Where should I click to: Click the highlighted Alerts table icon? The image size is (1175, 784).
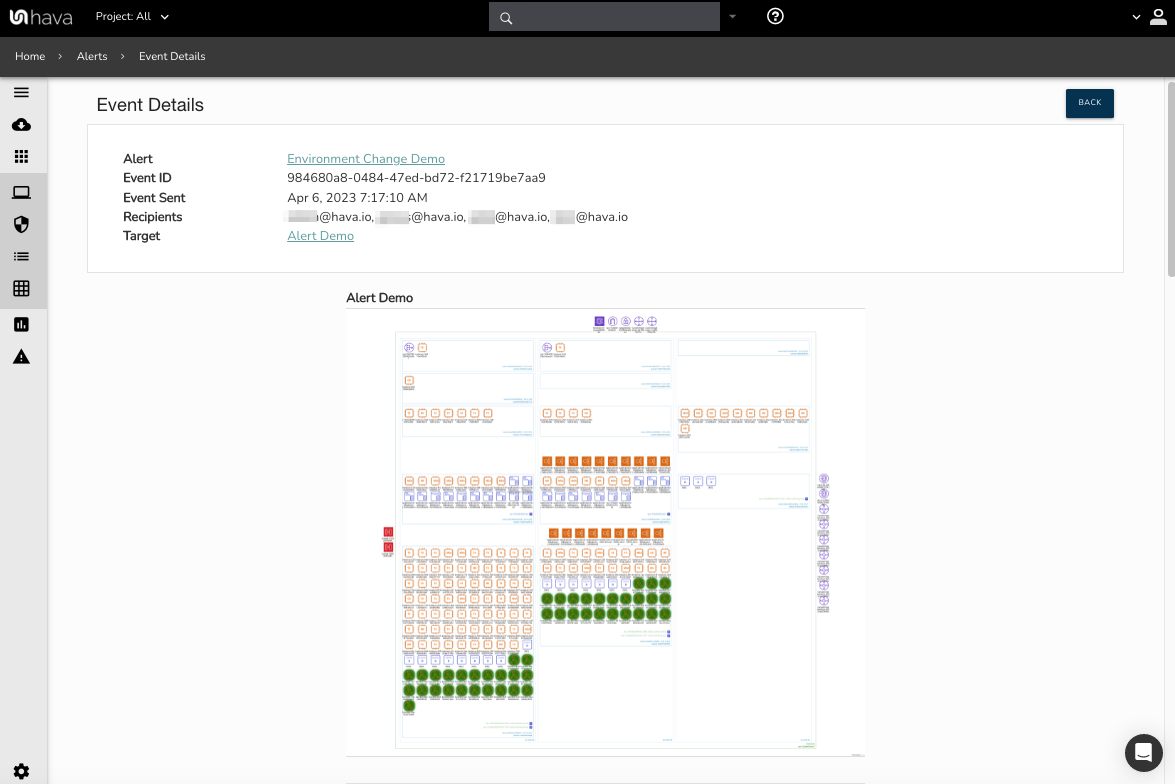click(x=21, y=288)
